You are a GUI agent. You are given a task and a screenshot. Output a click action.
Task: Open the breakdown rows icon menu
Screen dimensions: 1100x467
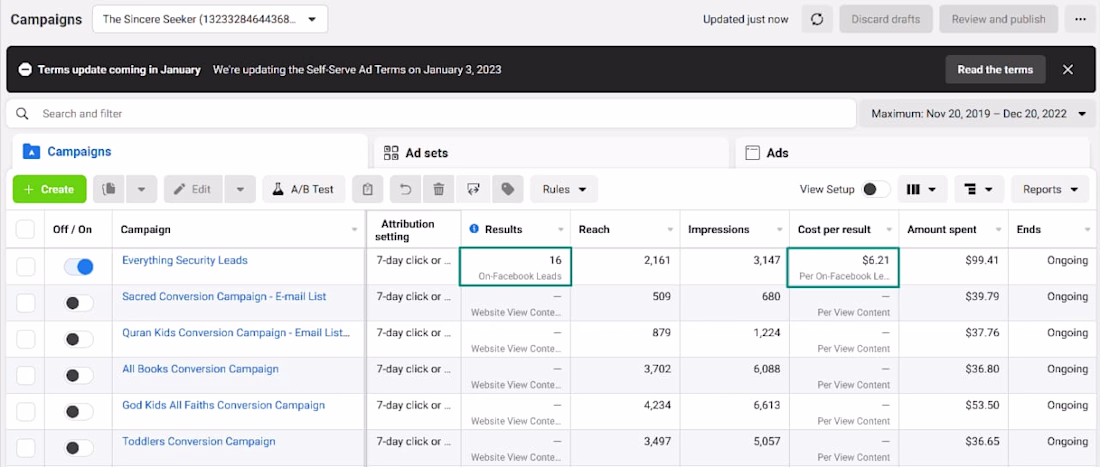(979, 189)
